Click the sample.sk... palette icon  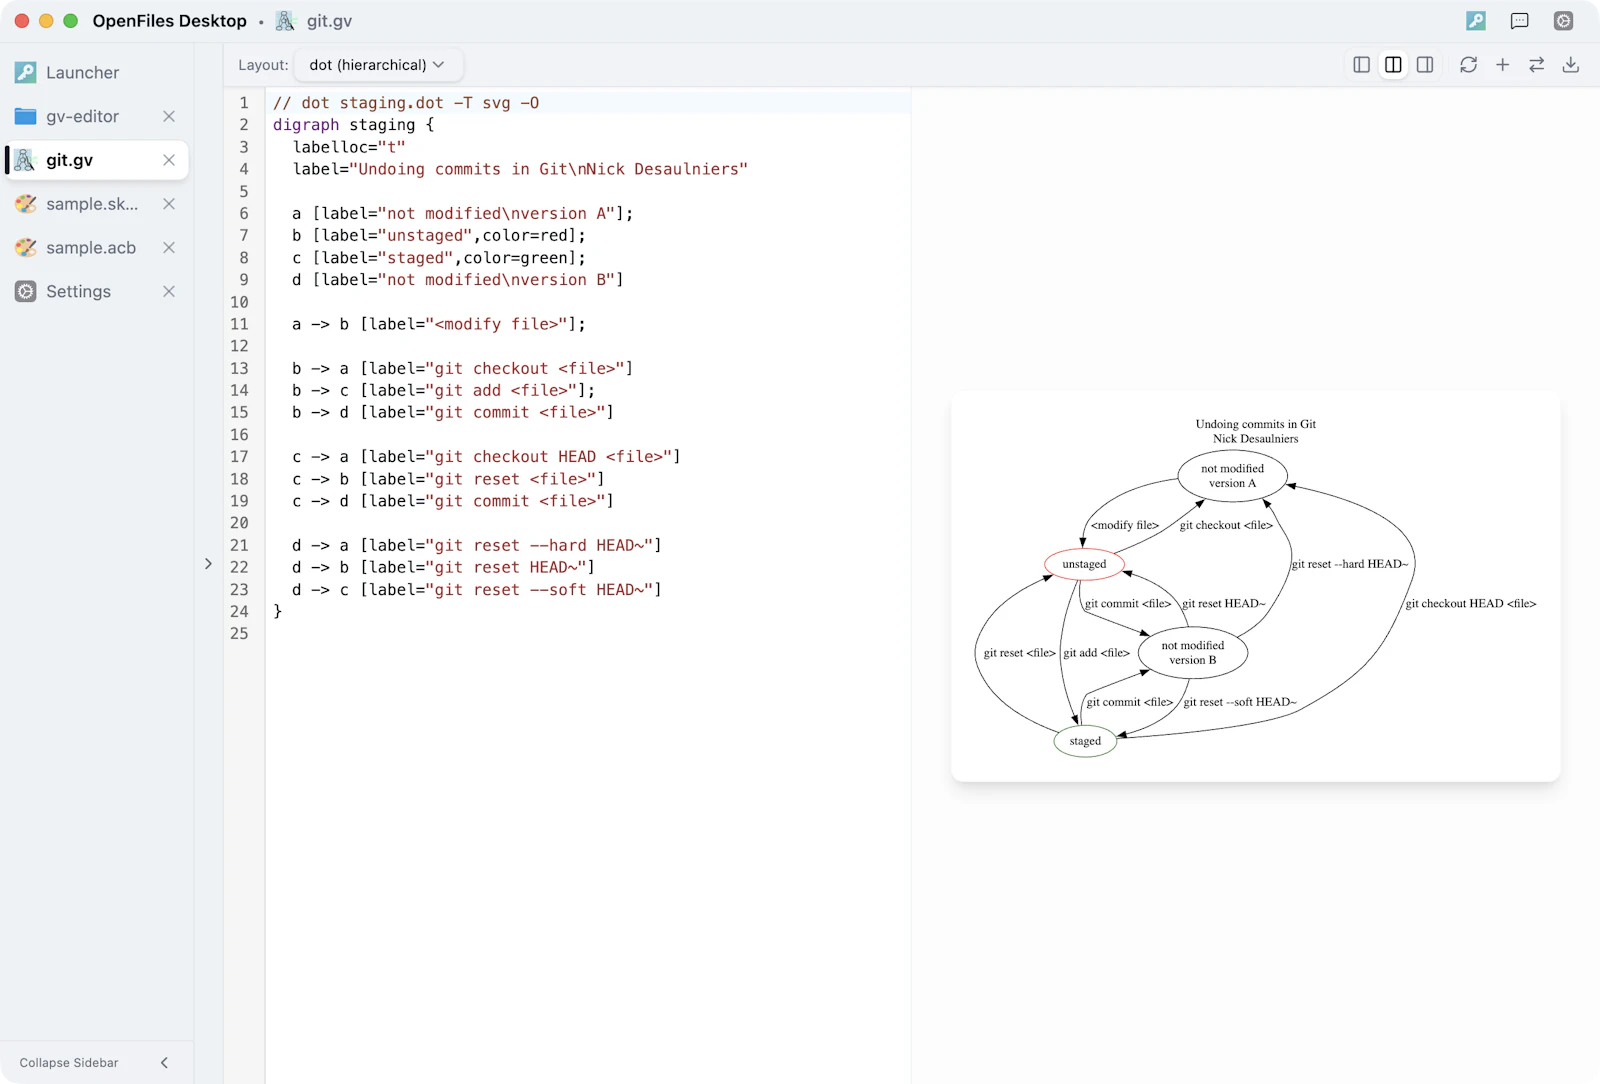pos(26,204)
